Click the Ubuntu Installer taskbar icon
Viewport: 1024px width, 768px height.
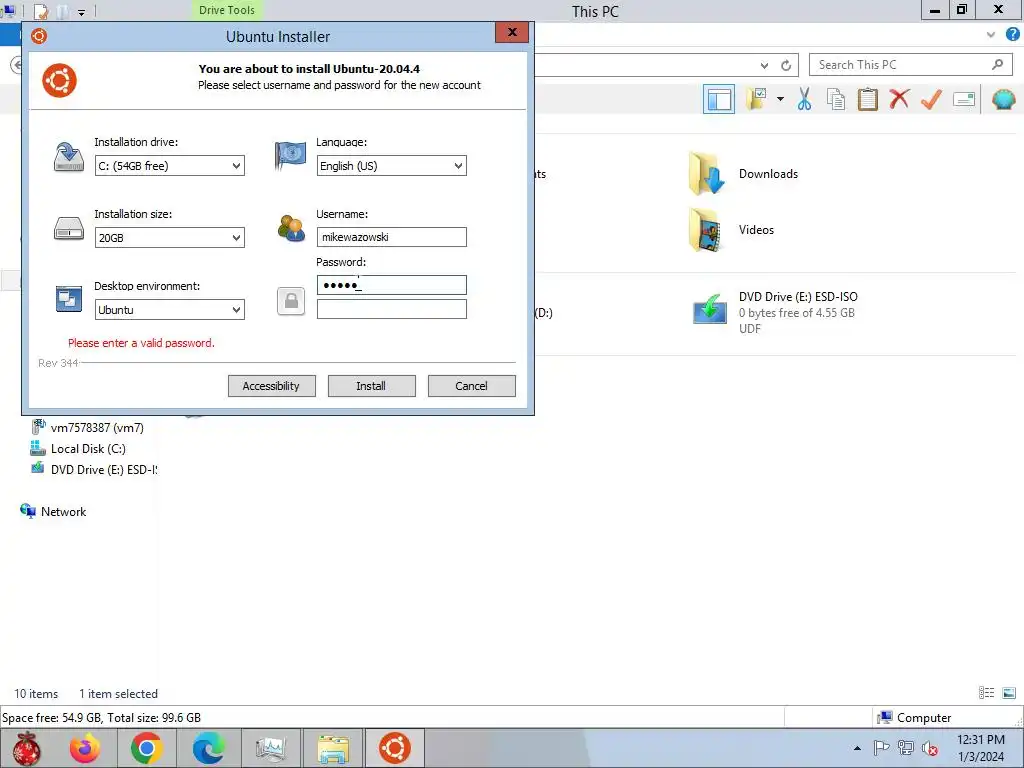pyautogui.click(x=395, y=748)
